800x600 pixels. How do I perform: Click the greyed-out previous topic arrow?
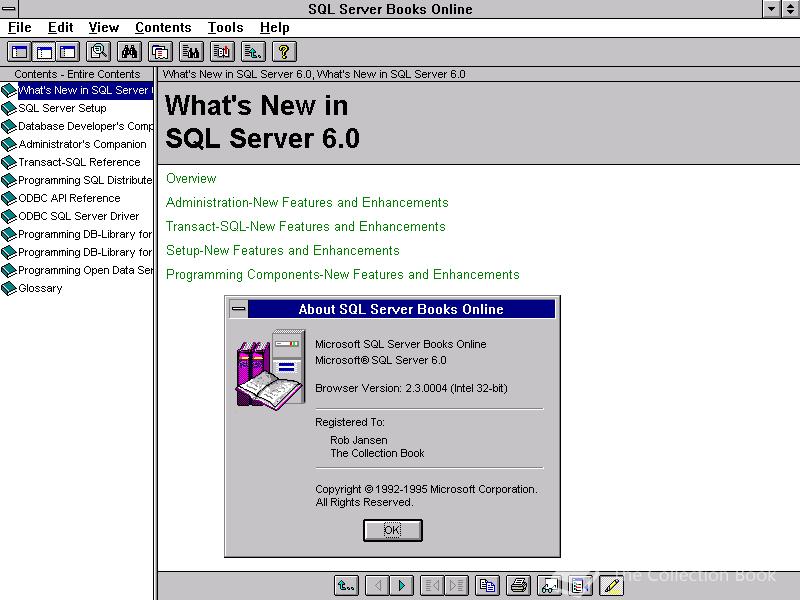(x=378, y=585)
